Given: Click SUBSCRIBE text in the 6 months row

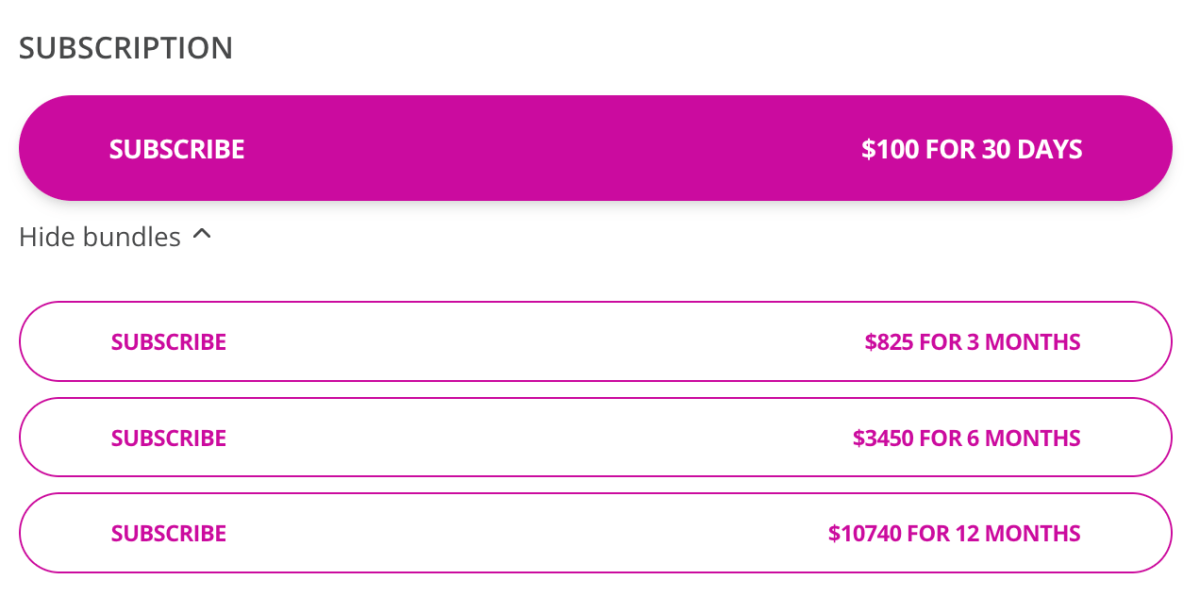Looking at the screenshot, I should point(169,438).
